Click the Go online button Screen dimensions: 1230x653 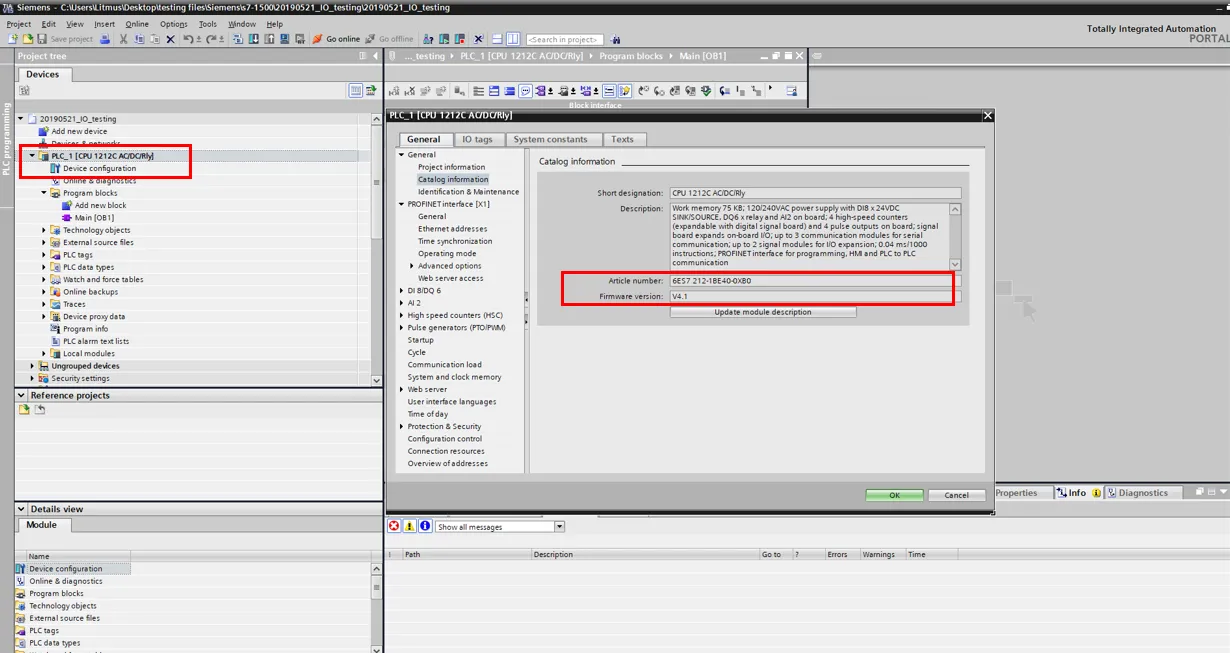pos(336,39)
